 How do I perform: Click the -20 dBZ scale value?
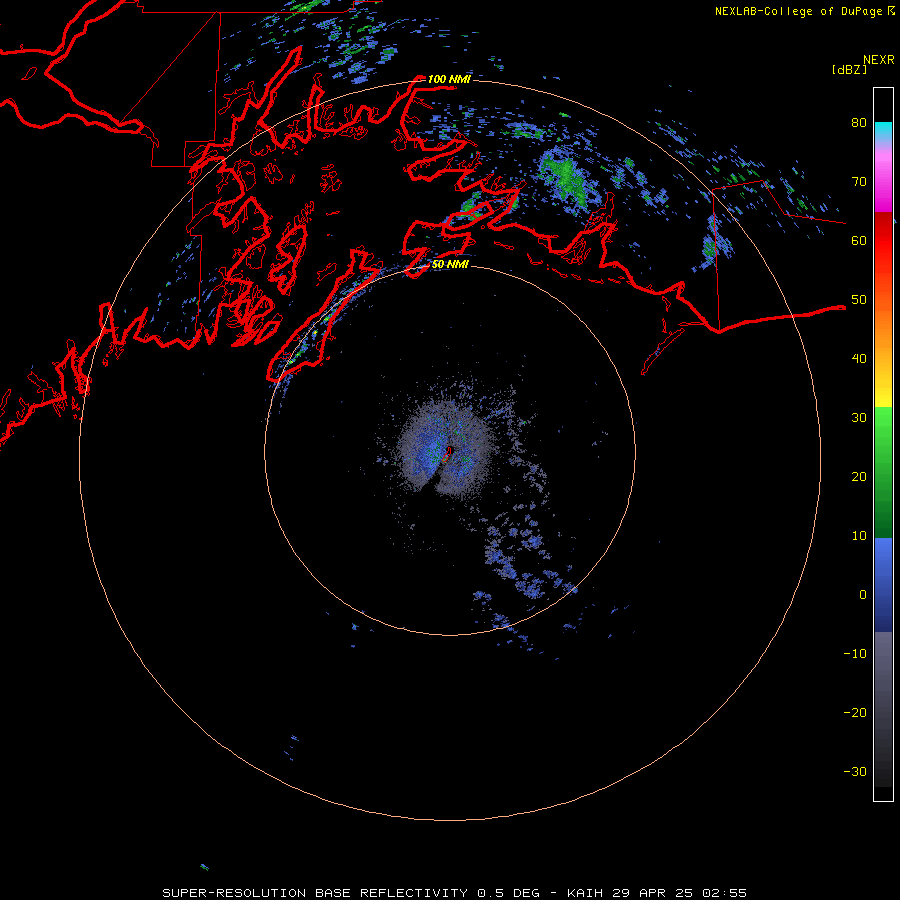[855, 712]
